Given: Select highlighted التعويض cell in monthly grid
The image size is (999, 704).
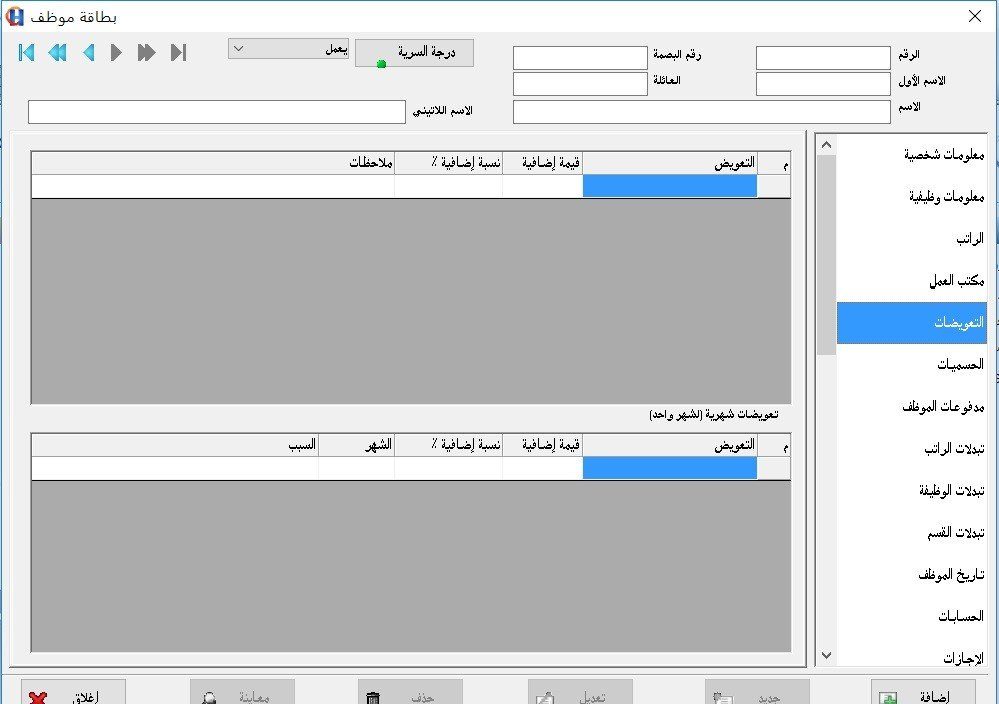Looking at the screenshot, I should [x=670, y=468].
